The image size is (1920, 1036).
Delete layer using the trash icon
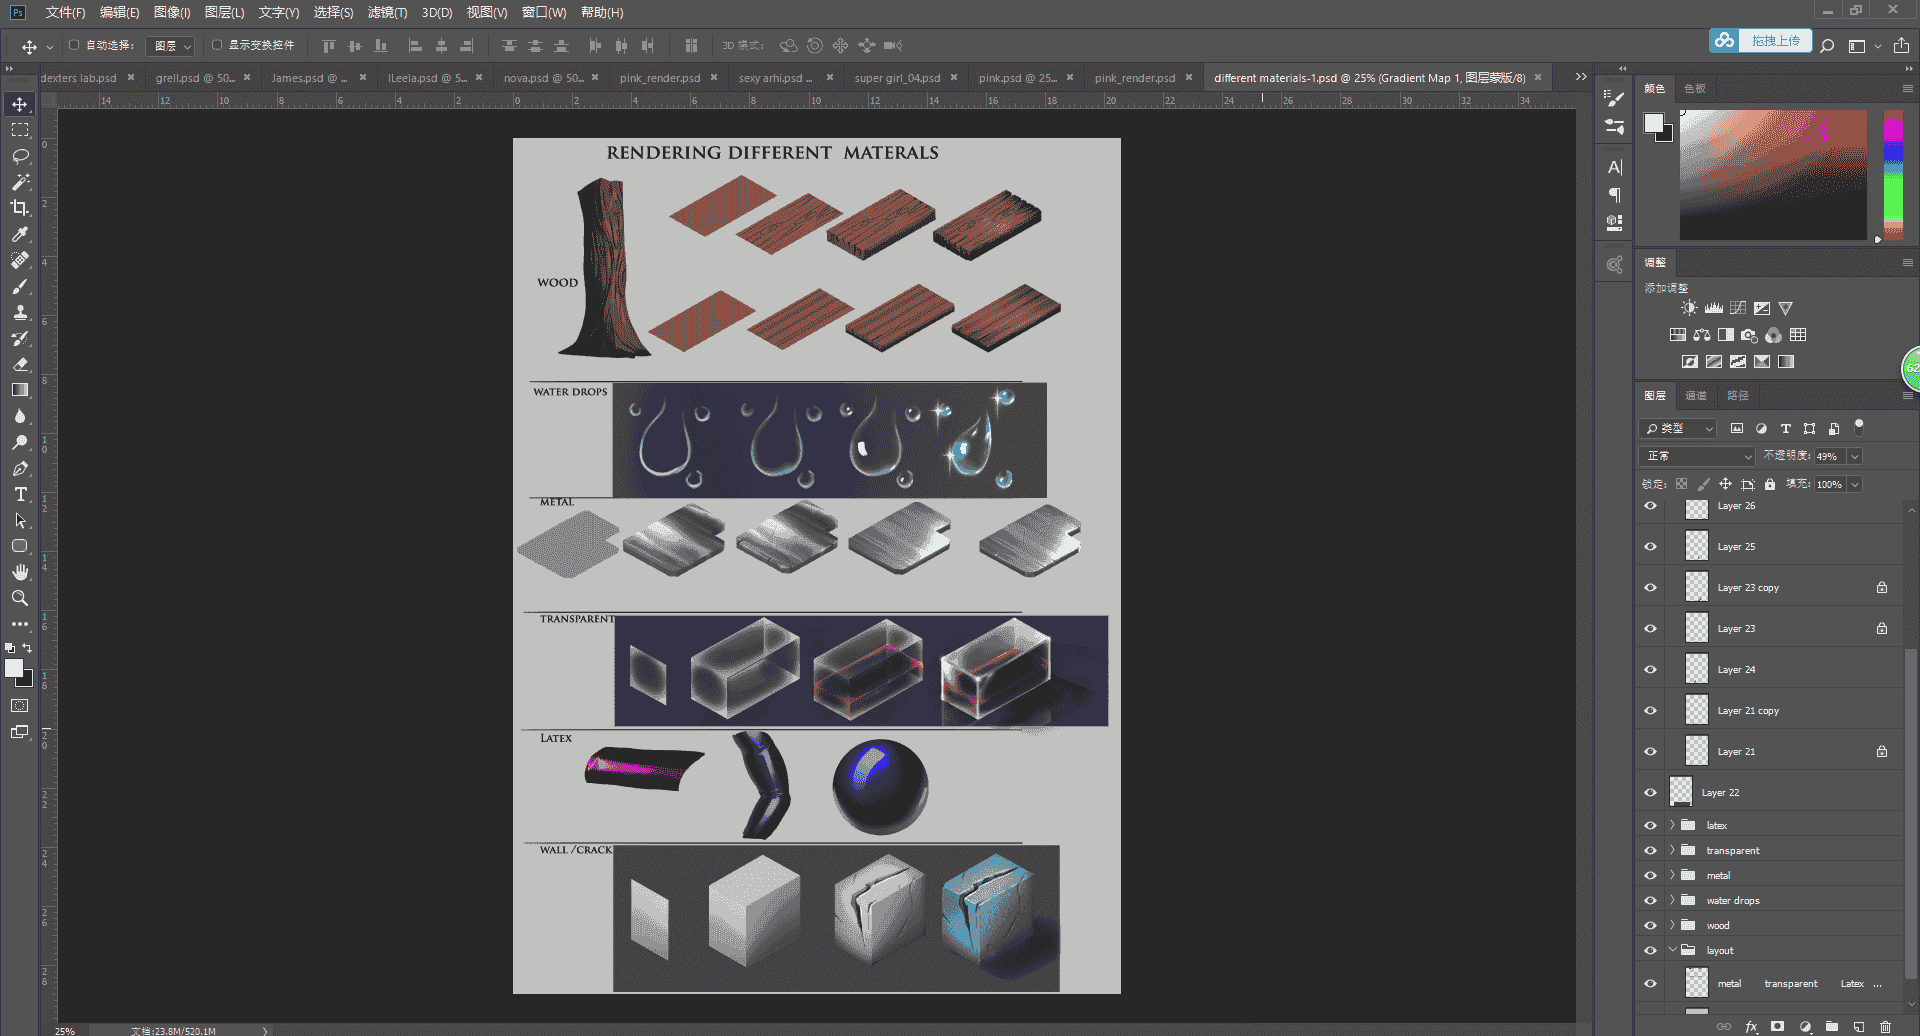coord(1885,1026)
